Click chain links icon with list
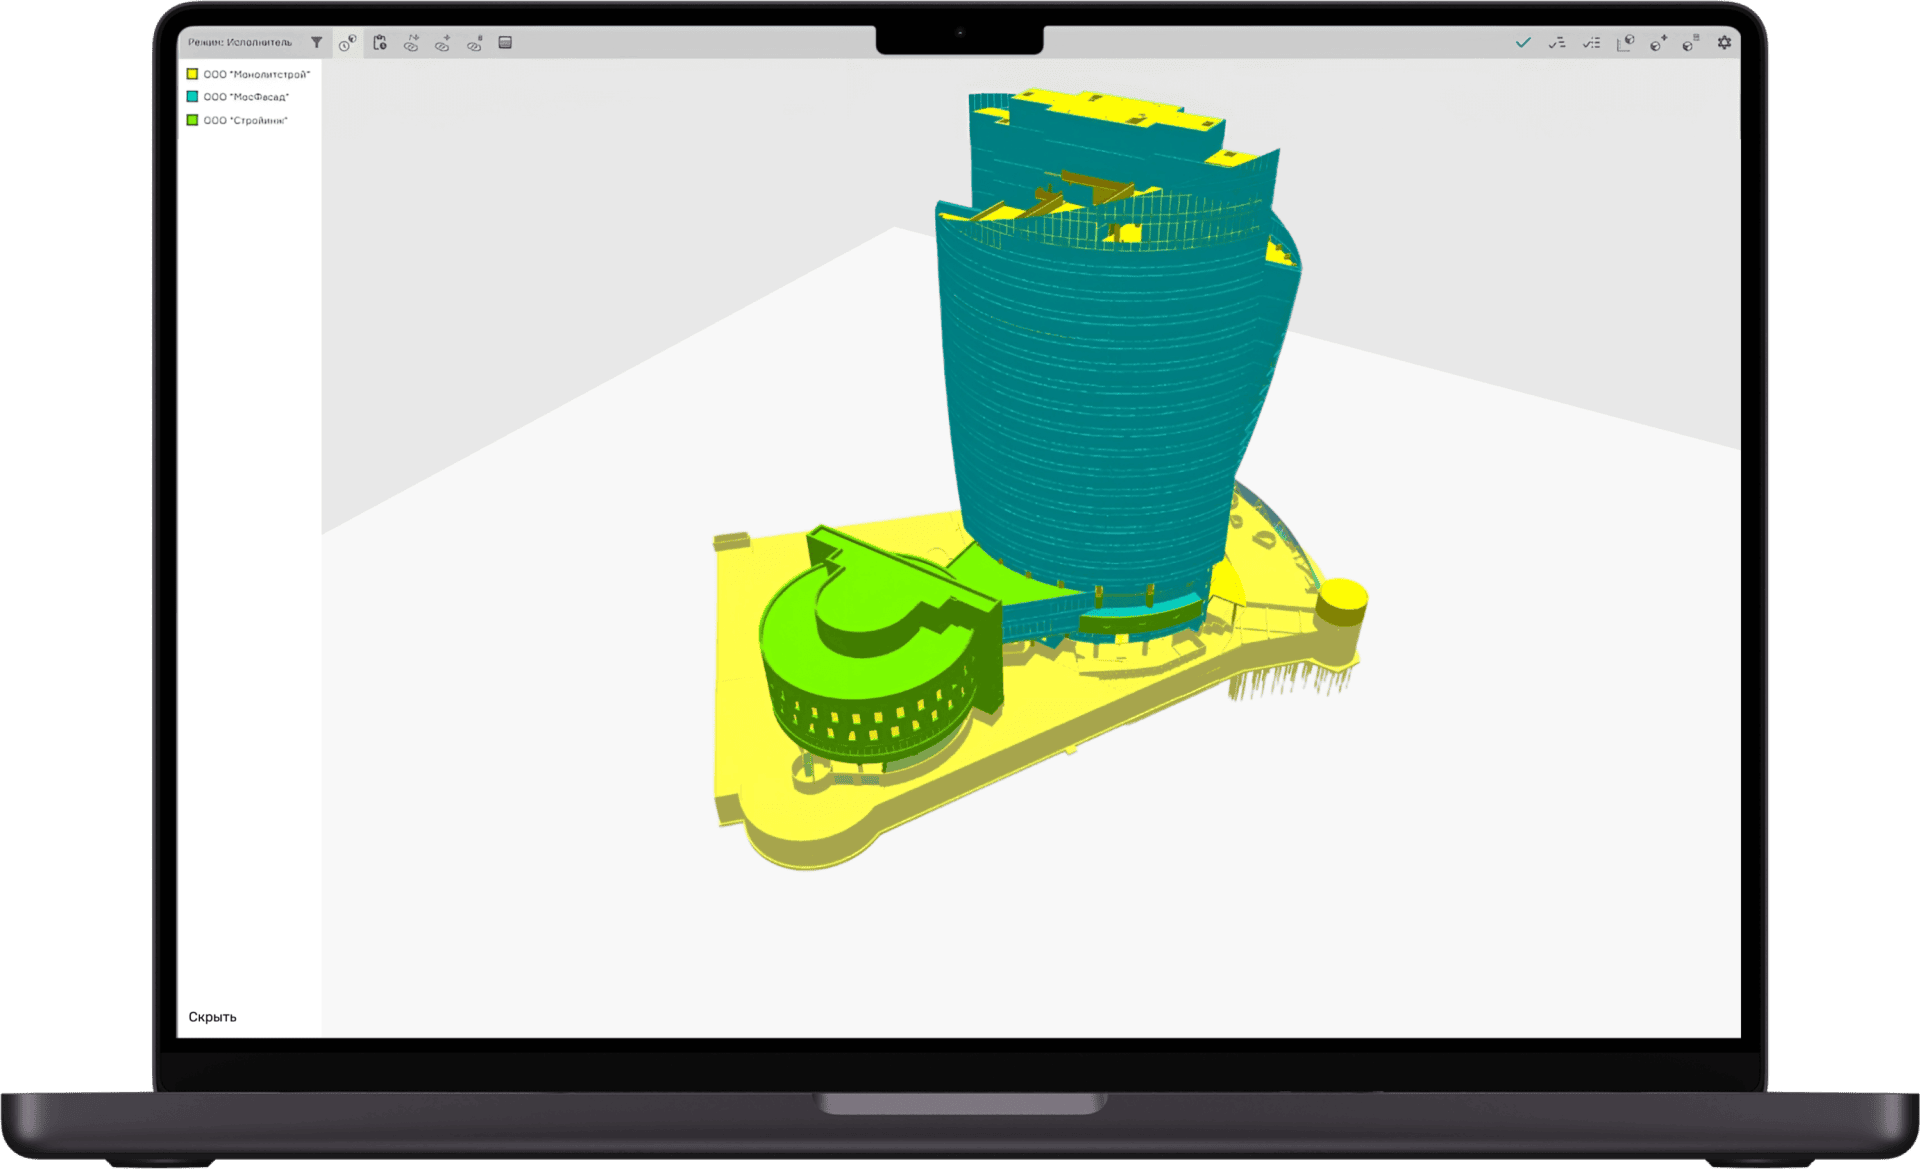Screen dimensions: 1920x1169 (475, 43)
